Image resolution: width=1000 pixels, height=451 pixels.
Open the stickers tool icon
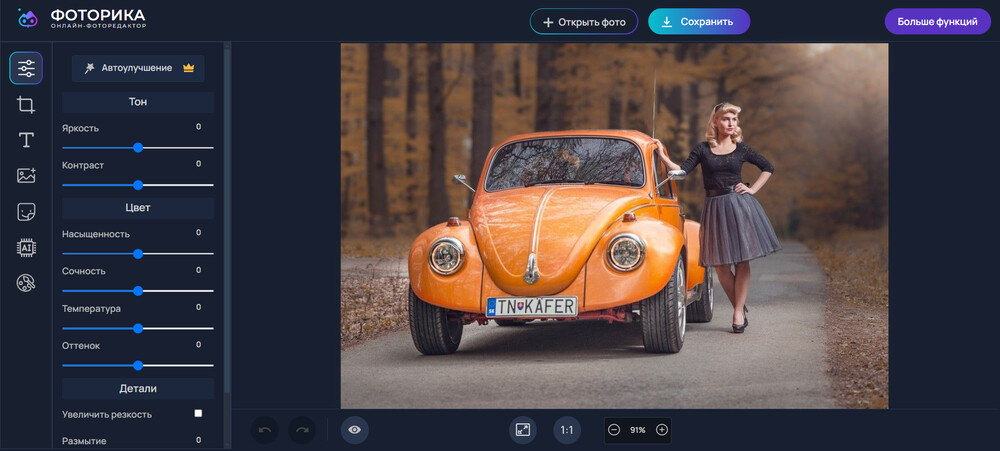[x=26, y=212]
